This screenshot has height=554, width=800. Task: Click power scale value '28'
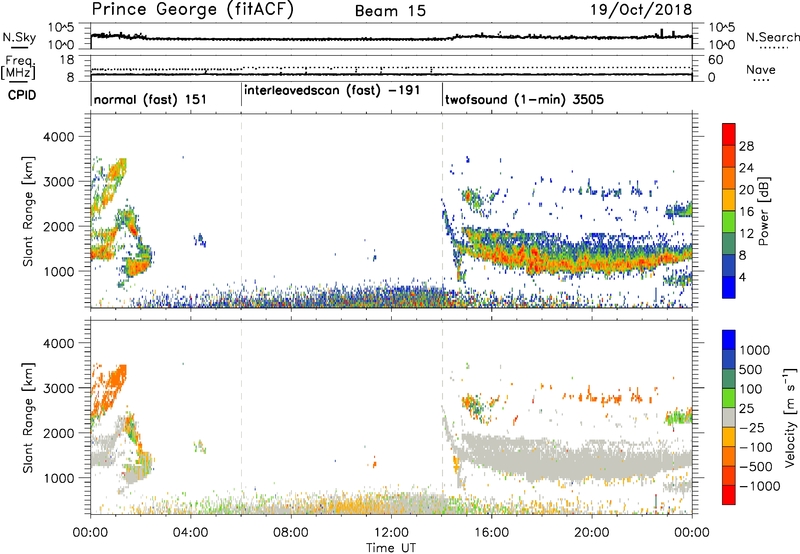tap(746, 146)
